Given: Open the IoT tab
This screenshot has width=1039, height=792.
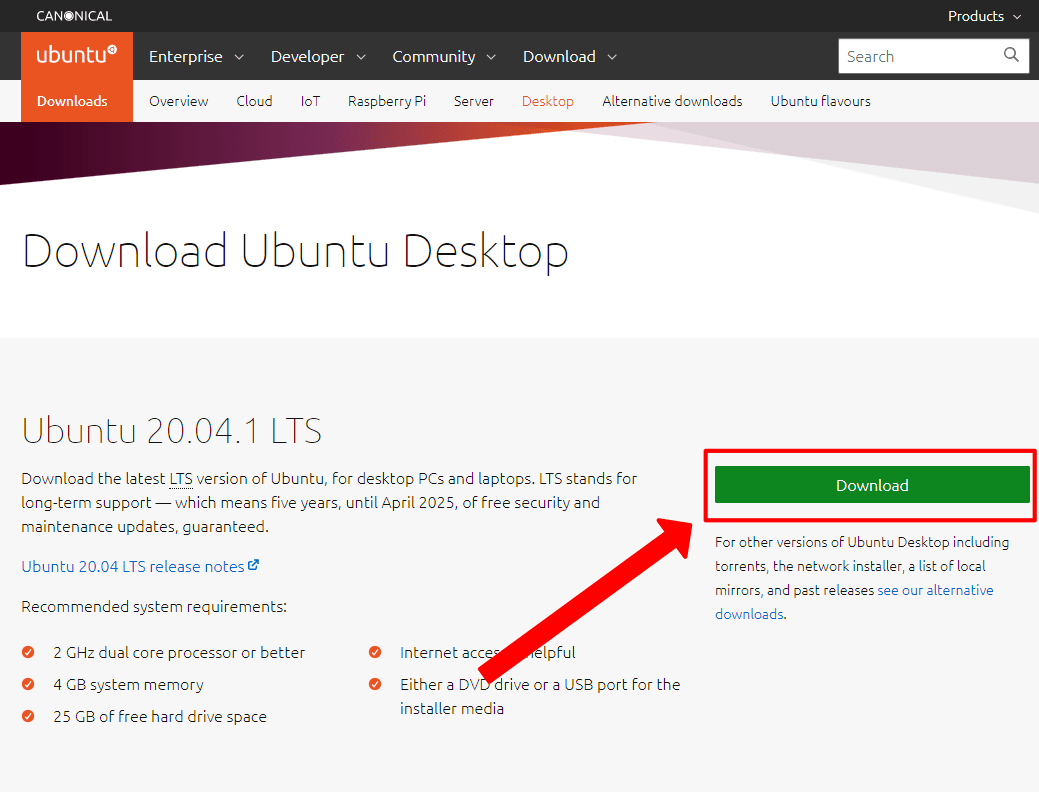Looking at the screenshot, I should [x=310, y=101].
